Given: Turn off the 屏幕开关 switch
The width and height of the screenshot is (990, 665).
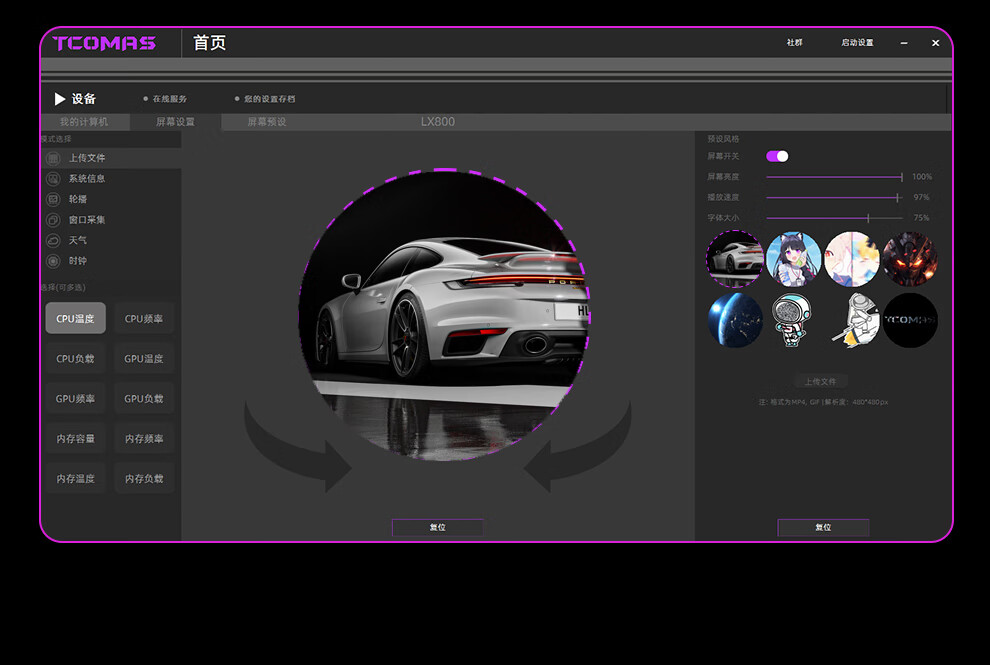Looking at the screenshot, I should click(777, 156).
